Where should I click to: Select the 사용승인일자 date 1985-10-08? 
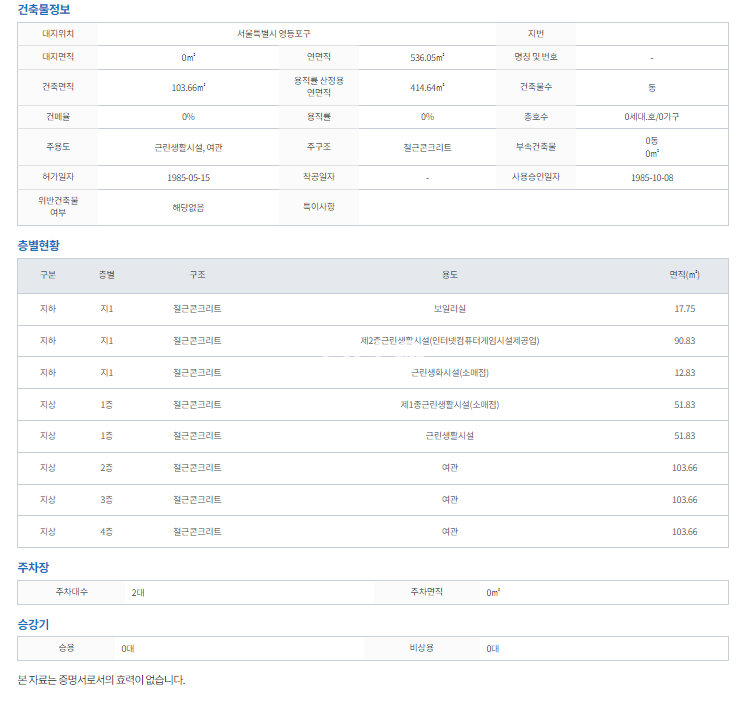click(652, 177)
